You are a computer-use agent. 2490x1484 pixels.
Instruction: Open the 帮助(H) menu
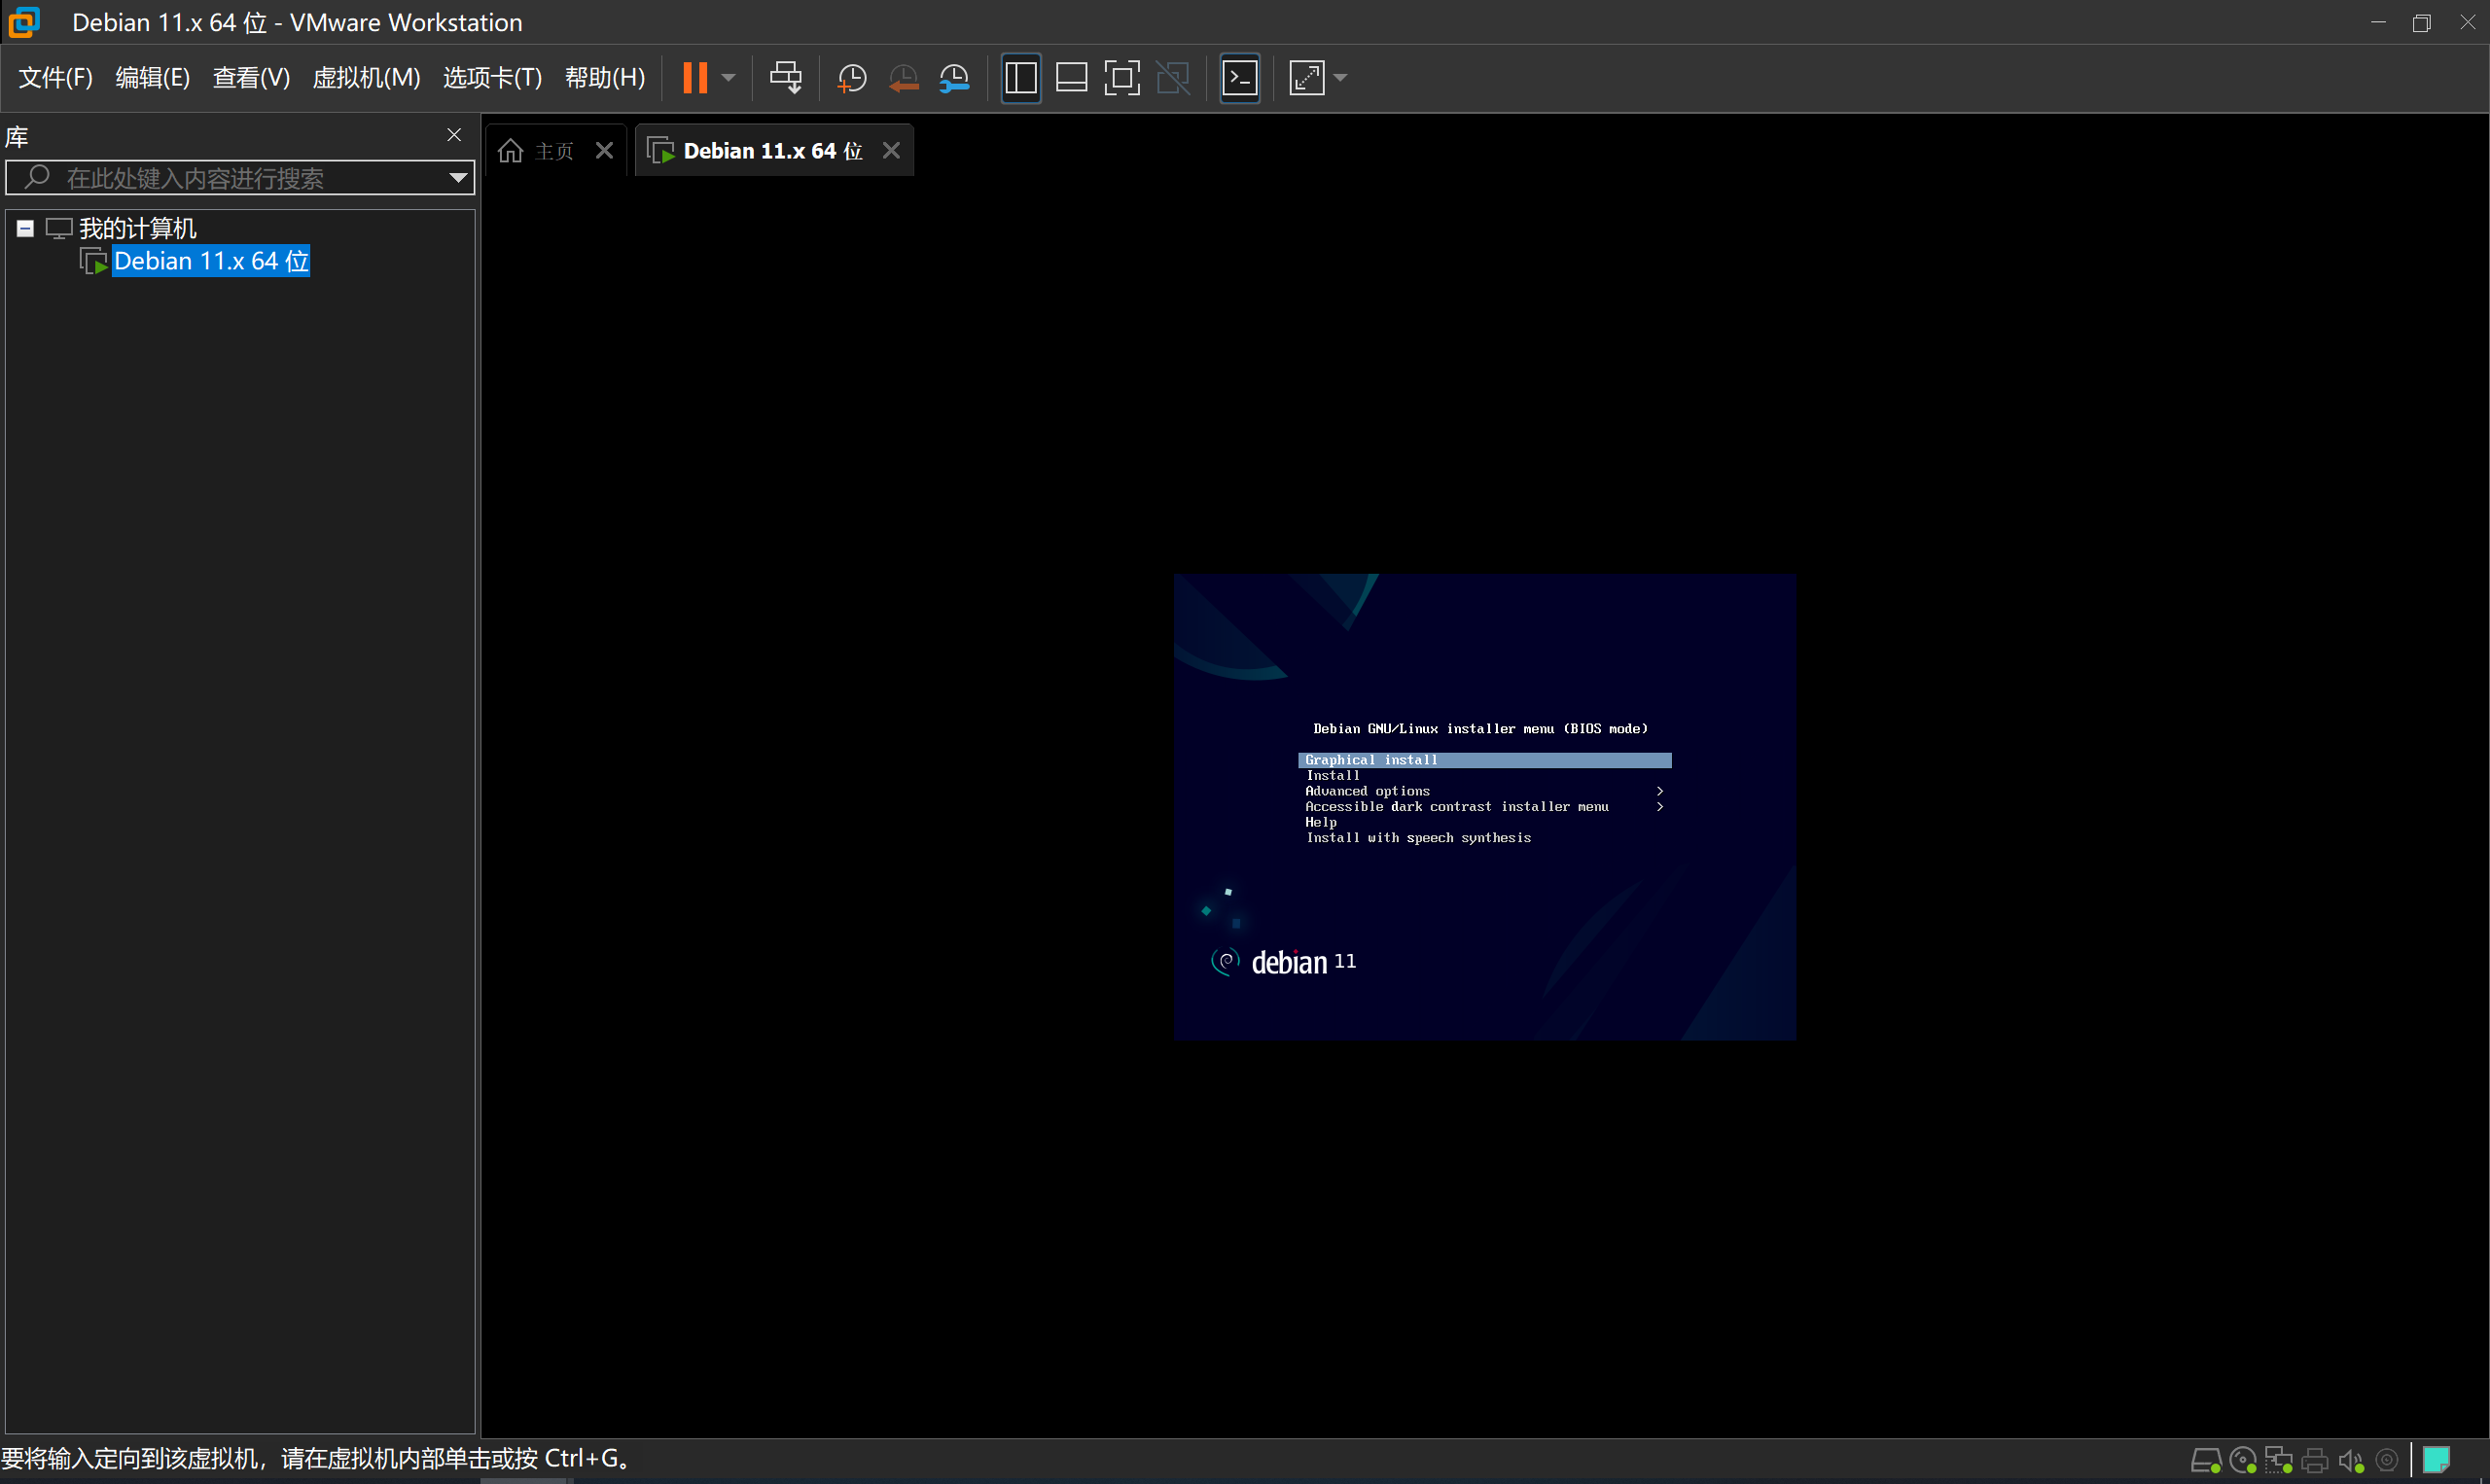point(605,77)
